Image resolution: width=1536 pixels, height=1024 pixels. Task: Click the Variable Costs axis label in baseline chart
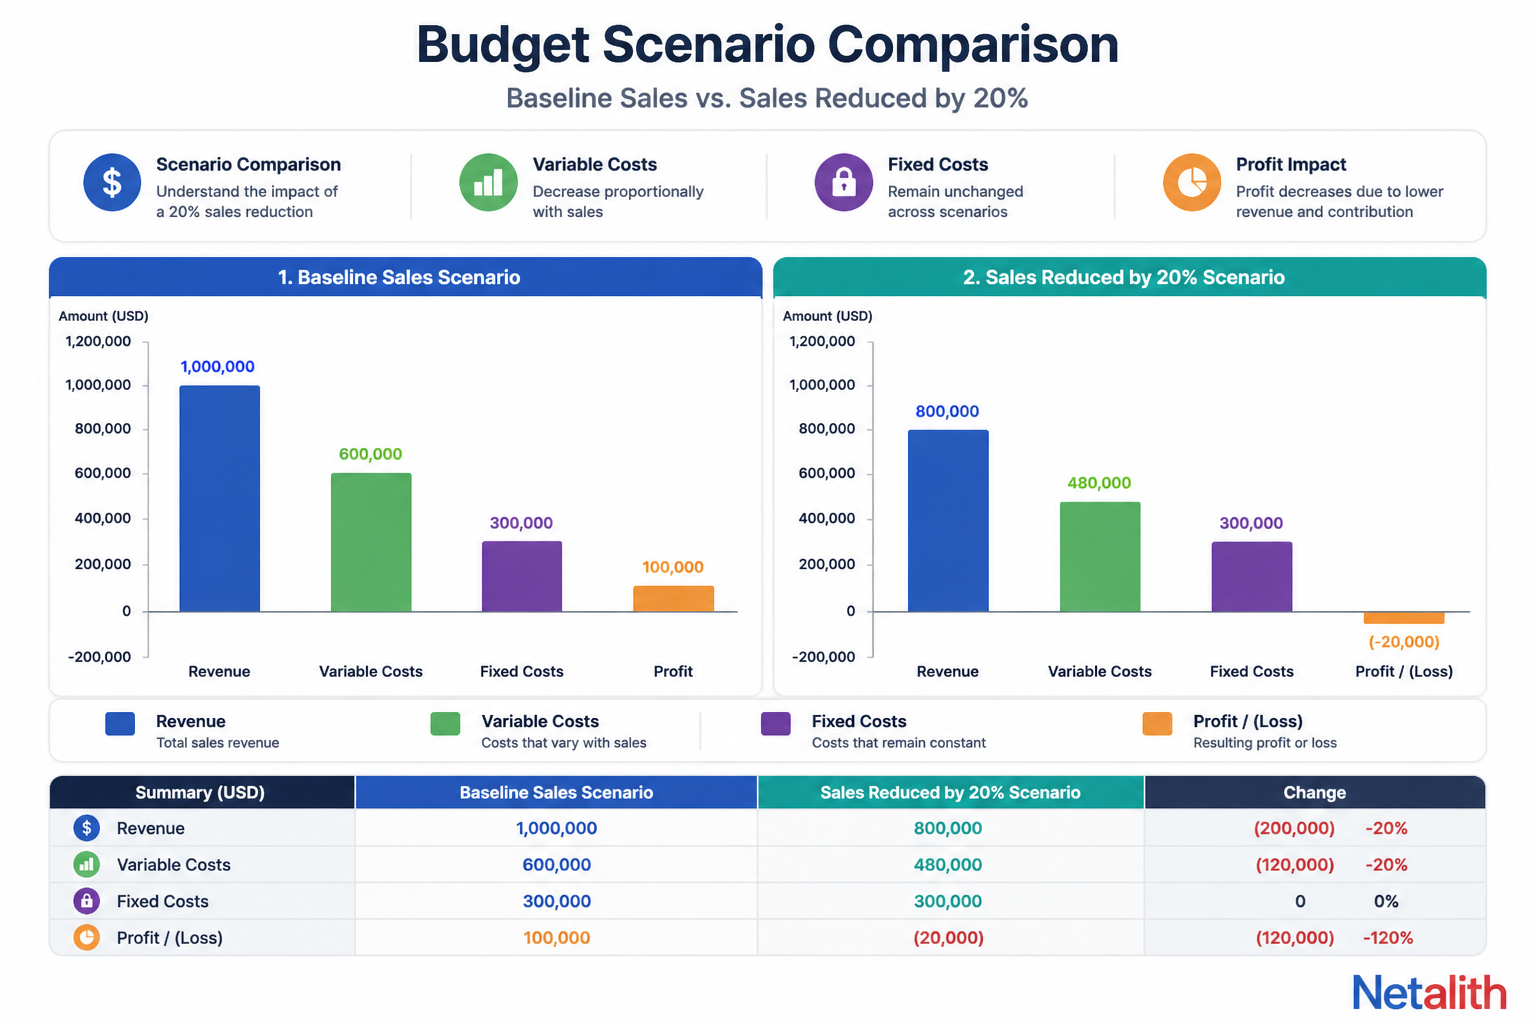point(371,671)
